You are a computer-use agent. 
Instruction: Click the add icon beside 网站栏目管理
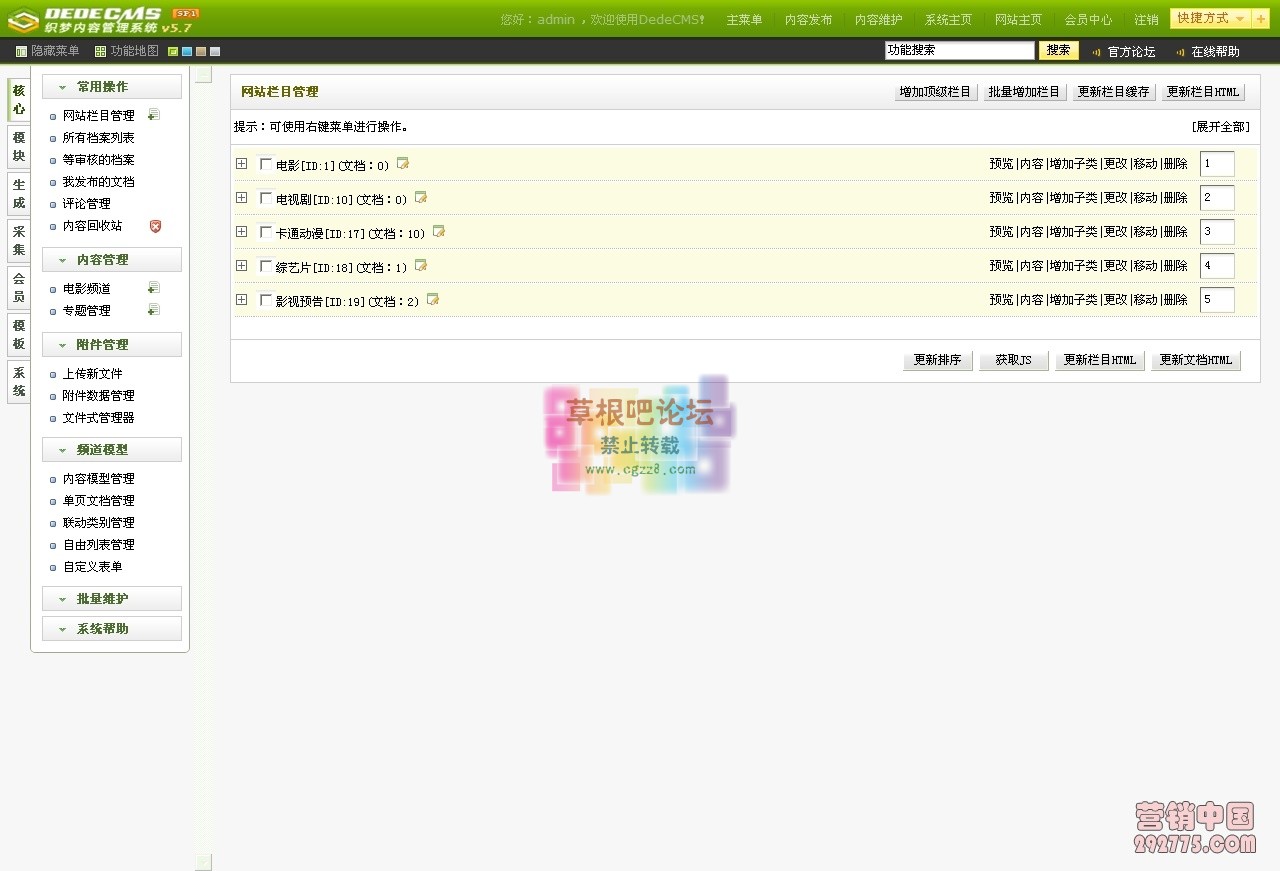(153, 115)
